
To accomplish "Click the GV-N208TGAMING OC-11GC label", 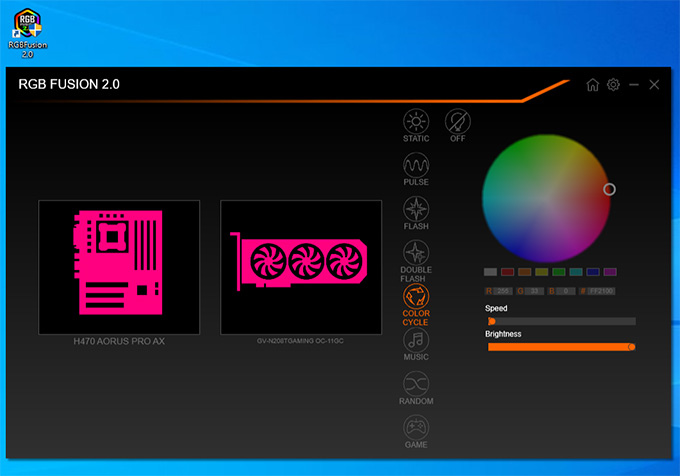I will [x=300, y=341].
